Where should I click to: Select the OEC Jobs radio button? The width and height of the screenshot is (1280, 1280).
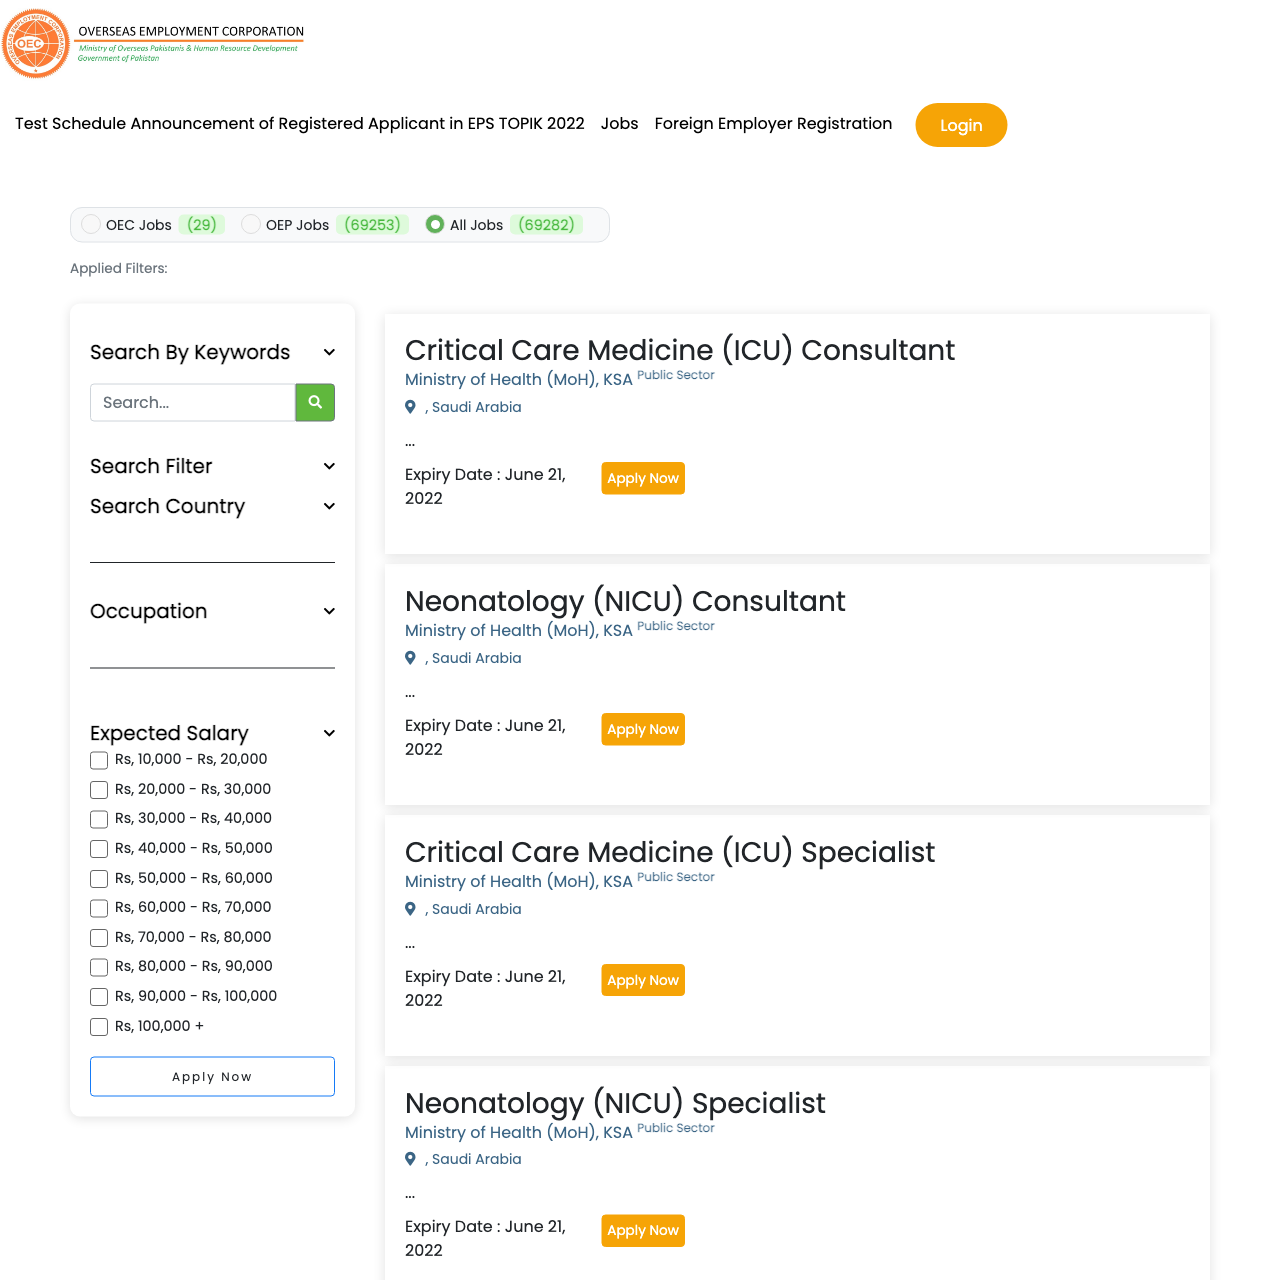pos(91,224)
